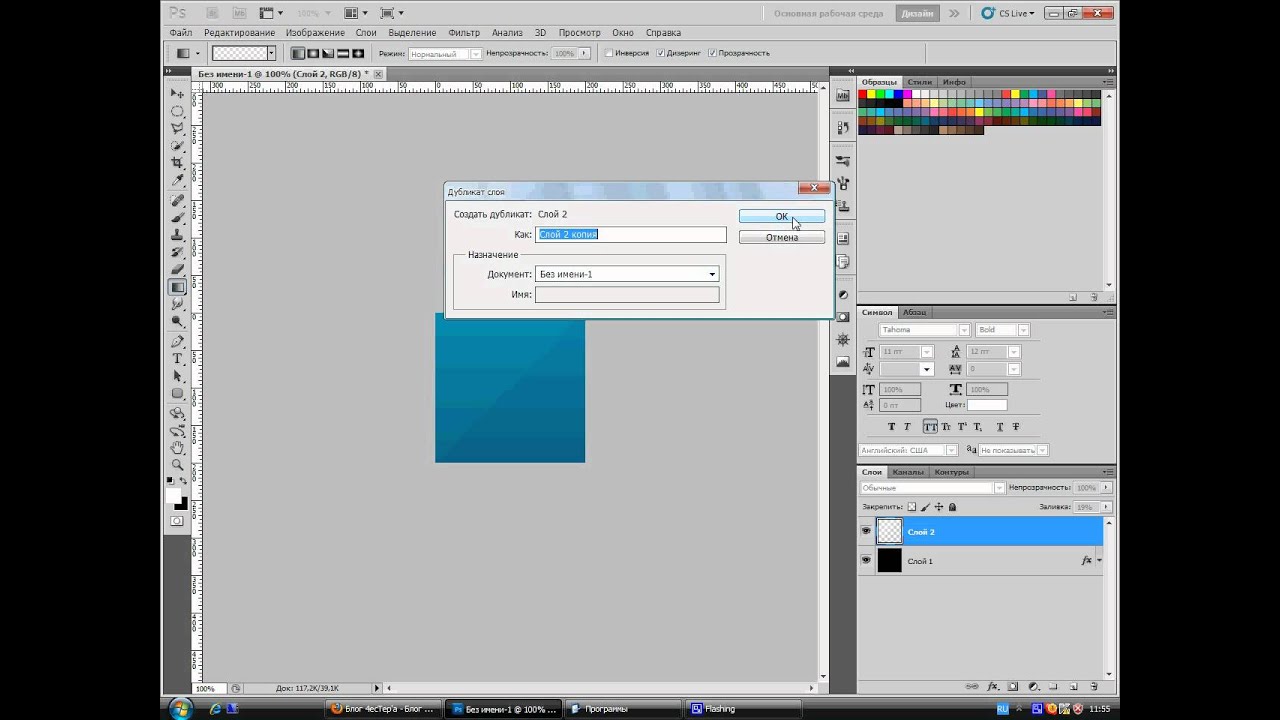This screenshot has width=1280, height=720.
Task: Select the Quick Selection tool
Action: tap(178, 145)
